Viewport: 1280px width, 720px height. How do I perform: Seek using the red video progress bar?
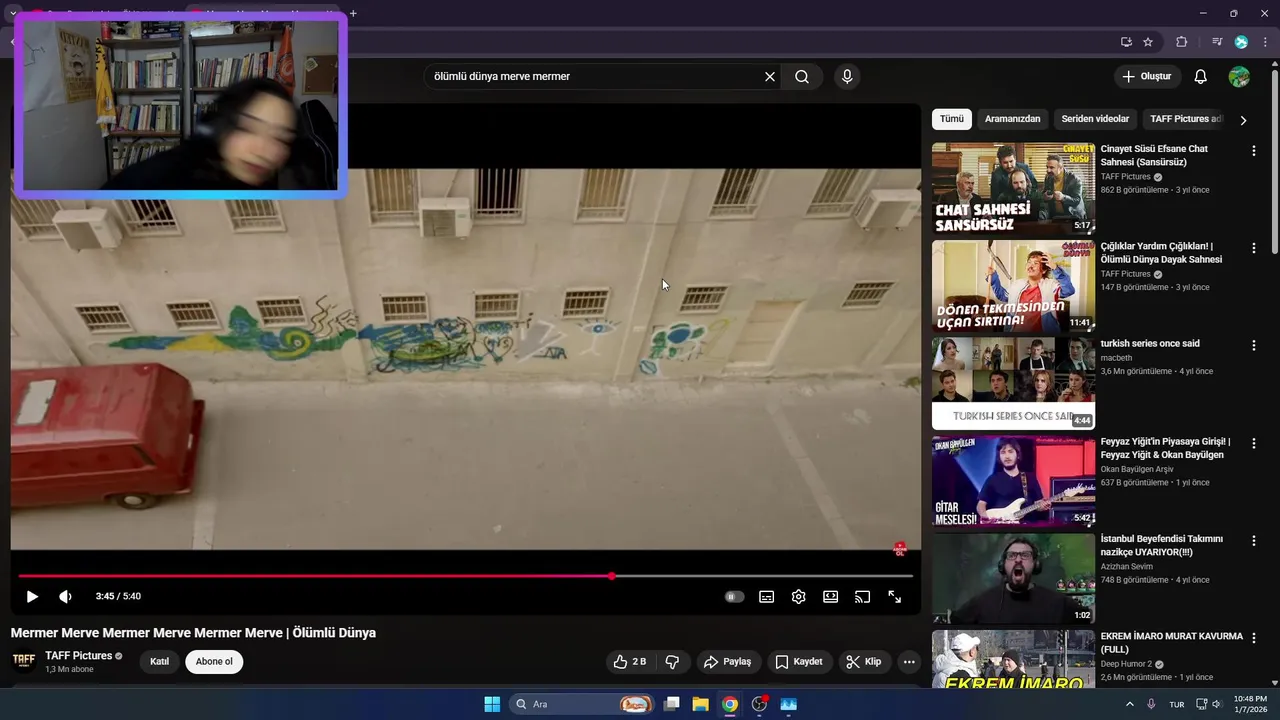coord(465,576)
